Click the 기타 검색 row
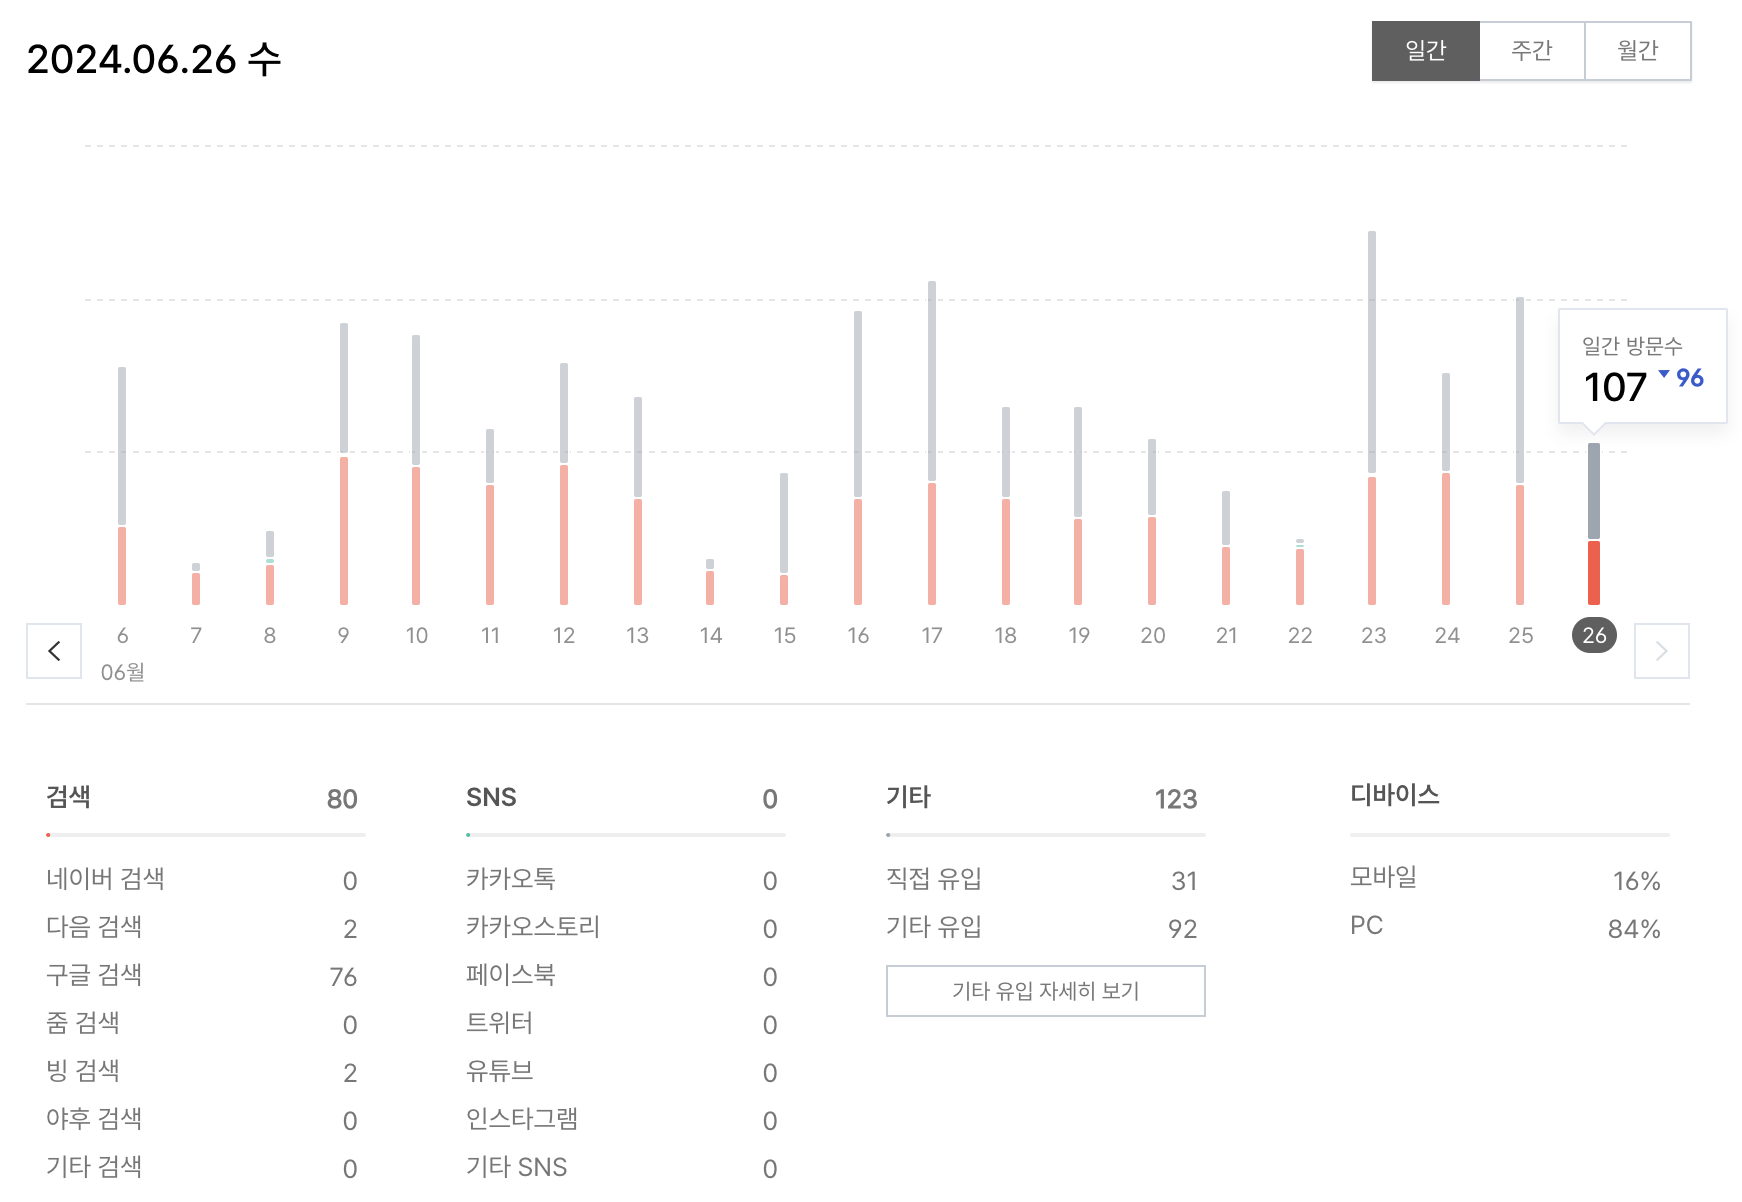The height and width of the screenshot is (1202, 1742). (x=205, y=1167)
